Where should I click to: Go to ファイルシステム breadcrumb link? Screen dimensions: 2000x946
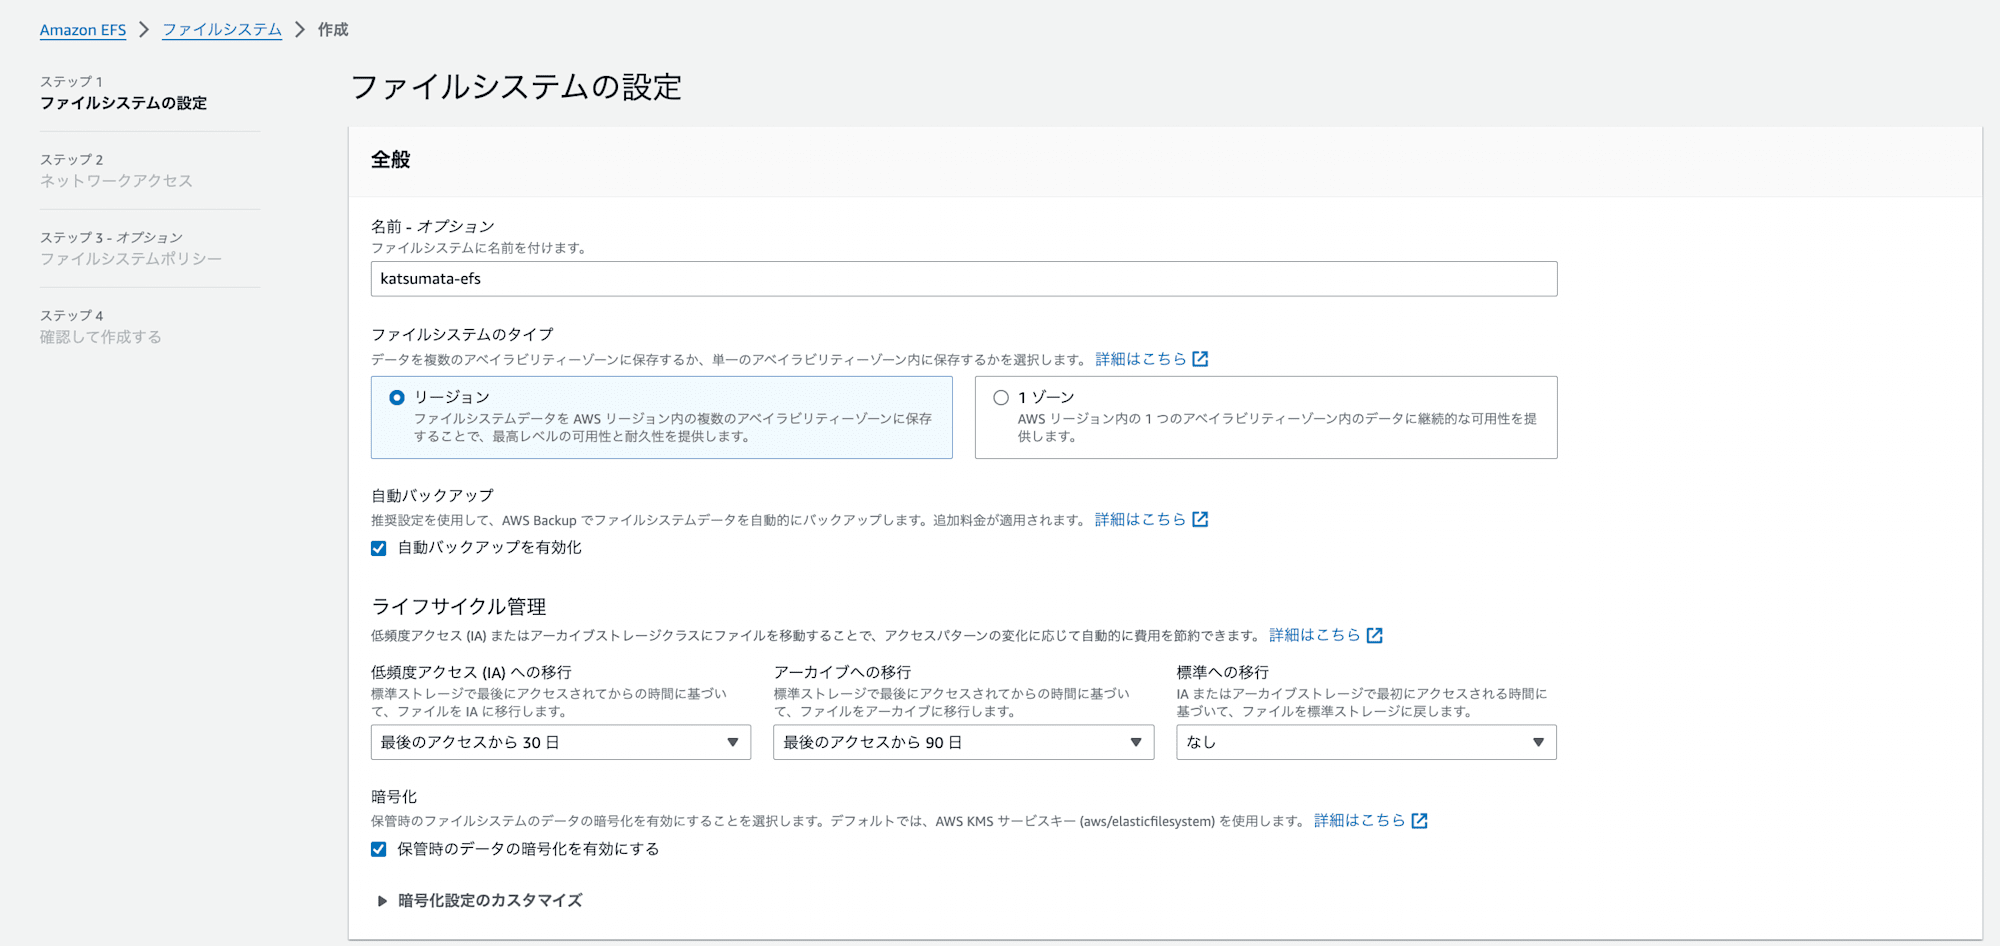coord(222,30)
